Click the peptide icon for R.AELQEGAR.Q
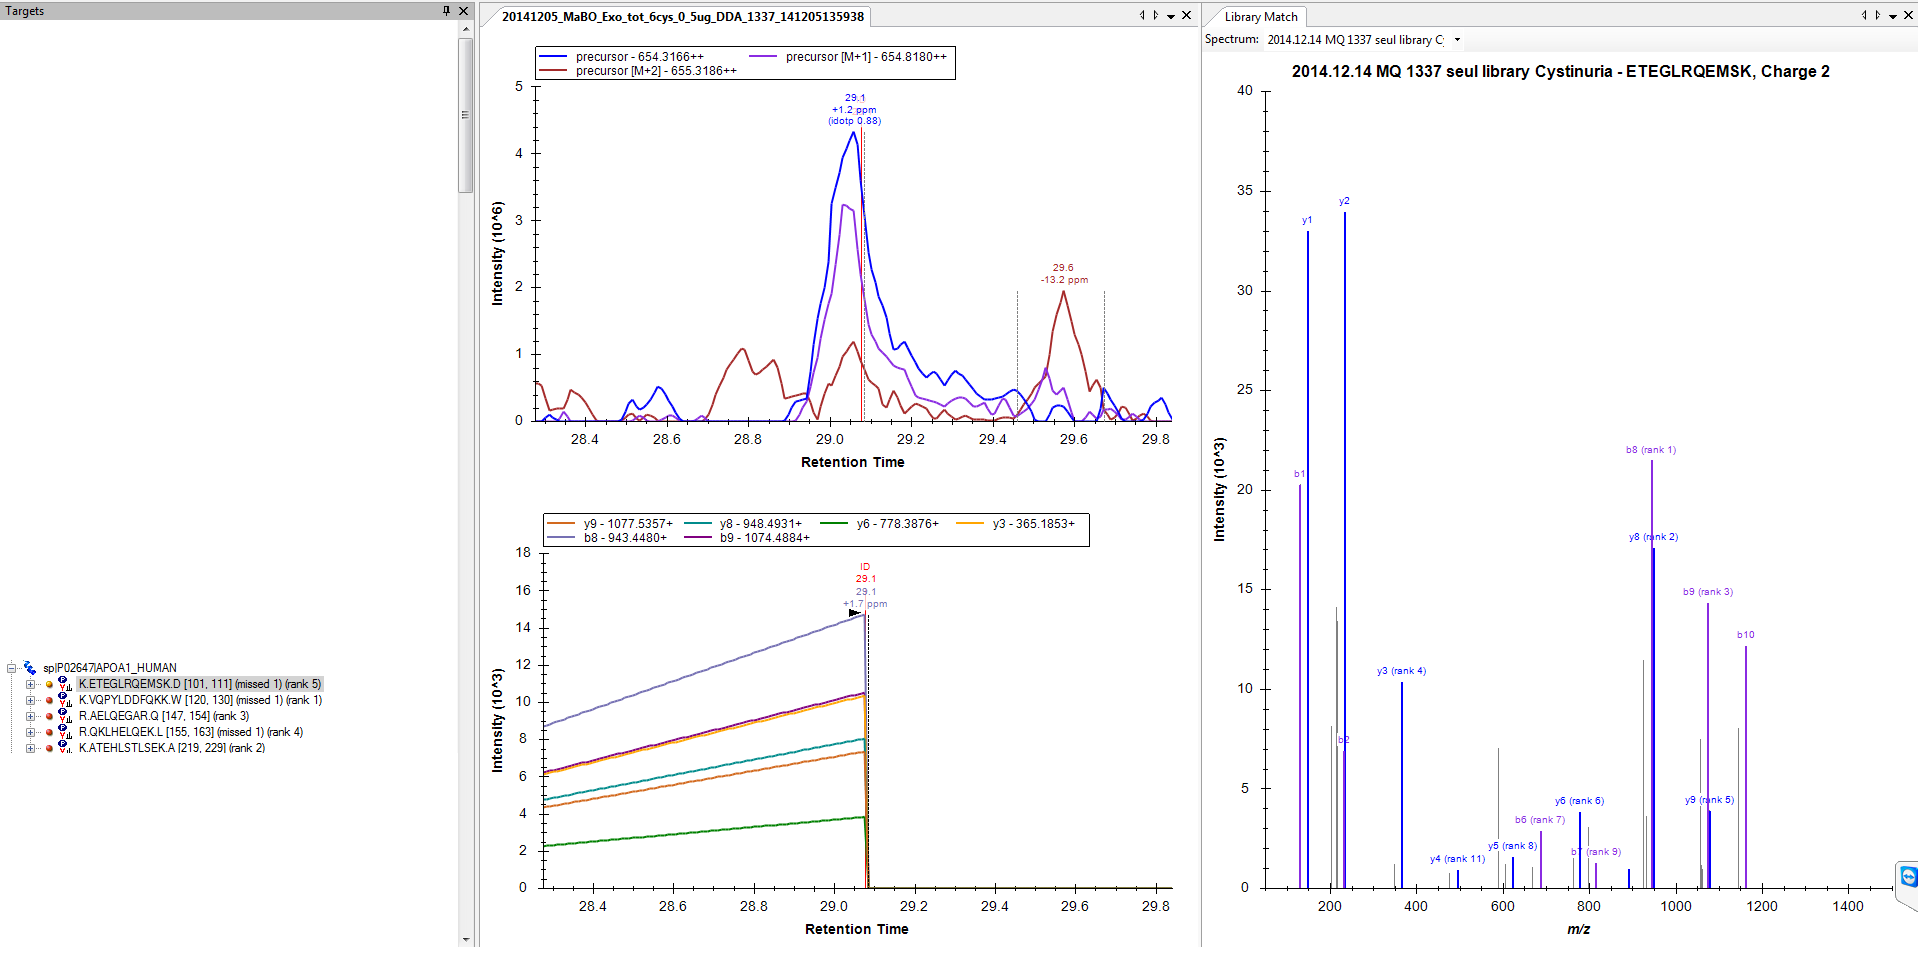 coord(64,717)
